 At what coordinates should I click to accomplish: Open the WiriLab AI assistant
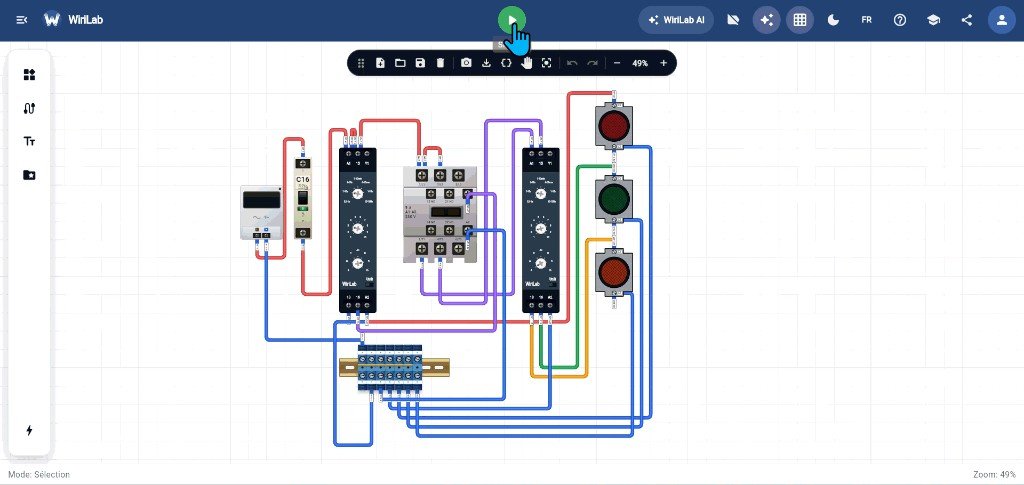coord(676,20)
